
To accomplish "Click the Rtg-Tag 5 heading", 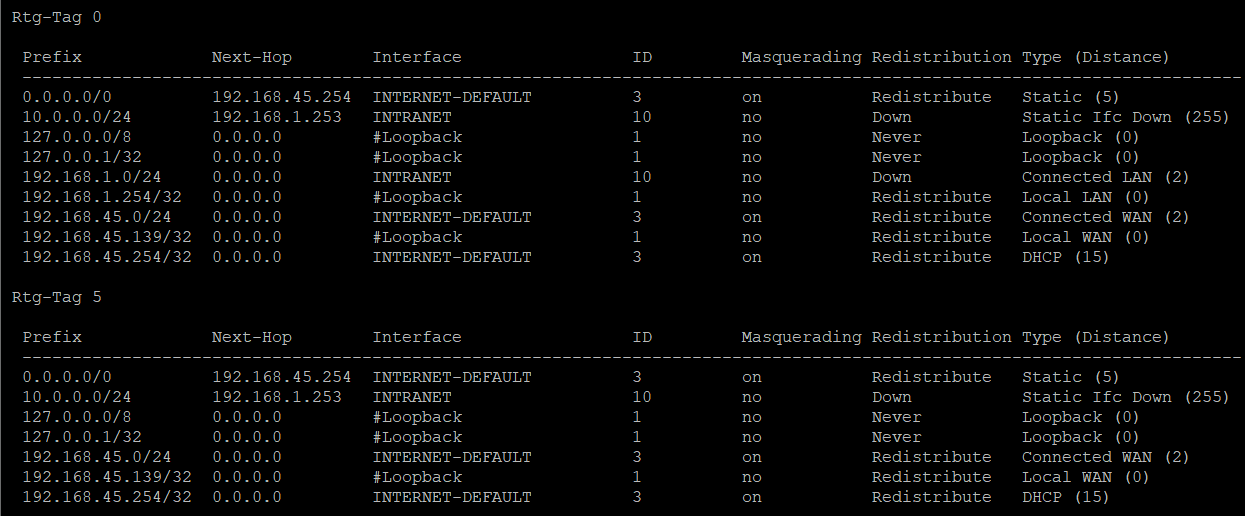I will coord(56,297).
